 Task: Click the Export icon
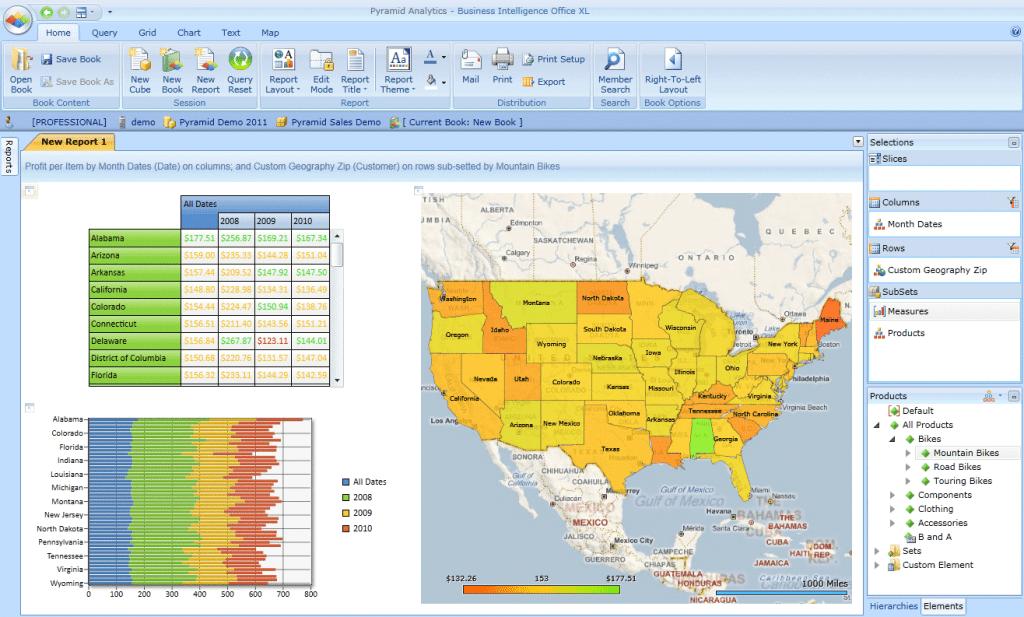pyautogui.click(x=529, y=82)
